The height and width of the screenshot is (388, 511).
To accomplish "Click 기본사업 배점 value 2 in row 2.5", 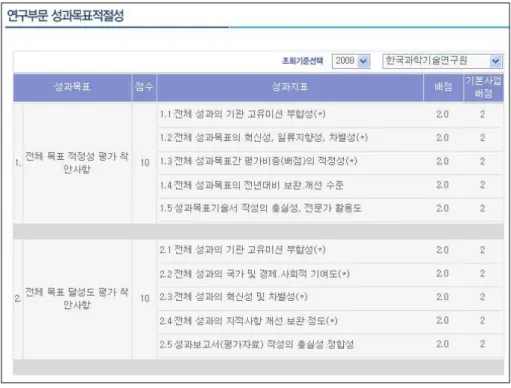I will click(x=482, y=344).
